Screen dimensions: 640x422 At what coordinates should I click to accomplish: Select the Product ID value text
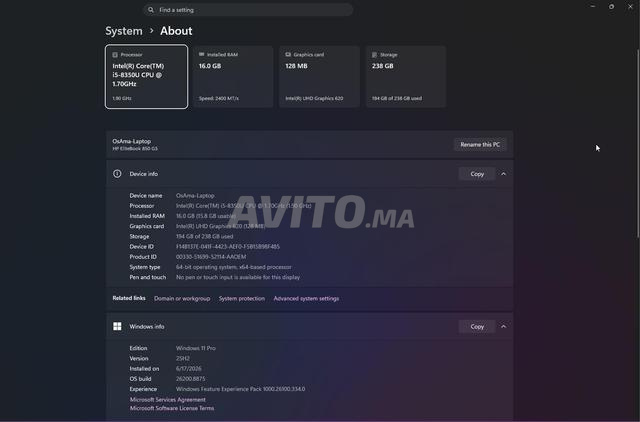[x=211, y=257]
